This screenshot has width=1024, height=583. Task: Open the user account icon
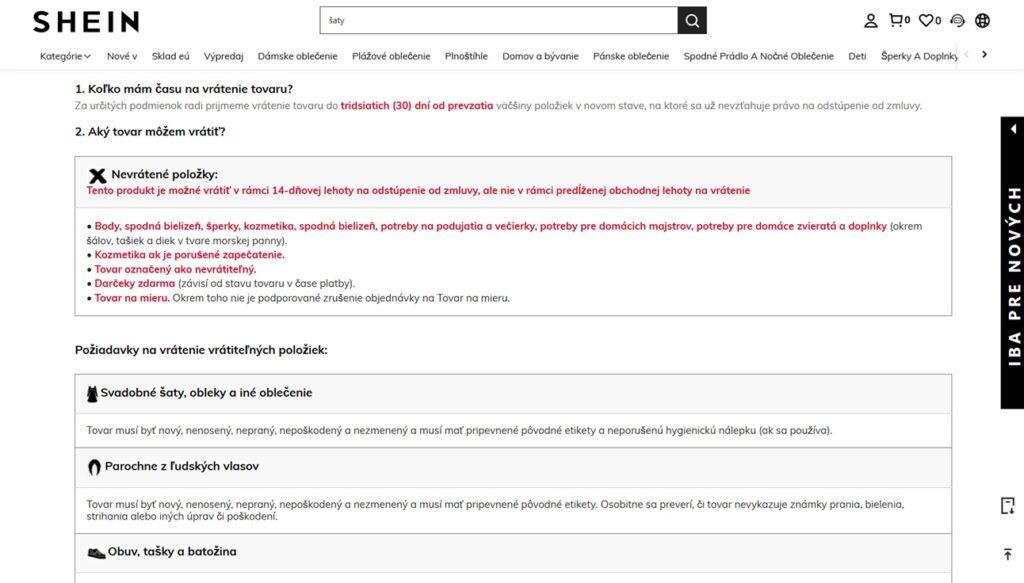pyautogui.click(x=871, y=21)
